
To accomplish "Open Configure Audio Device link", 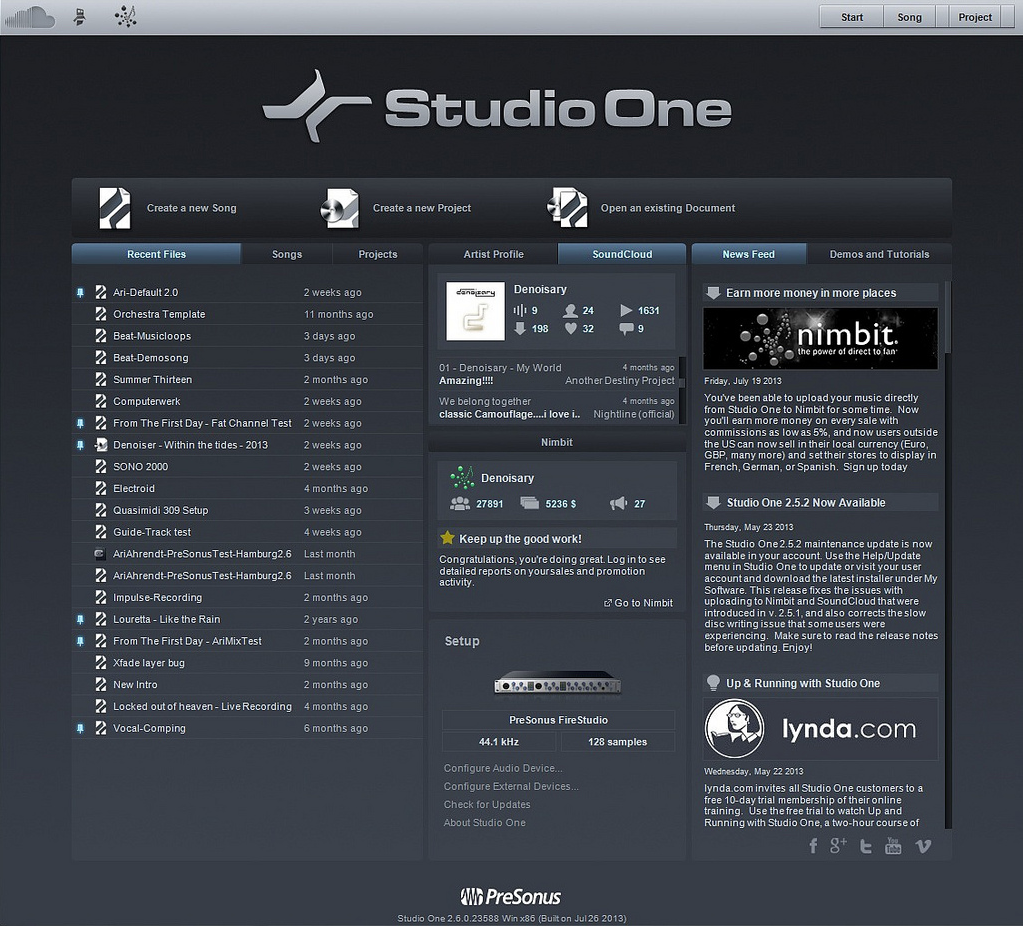I will coord(503,768).
